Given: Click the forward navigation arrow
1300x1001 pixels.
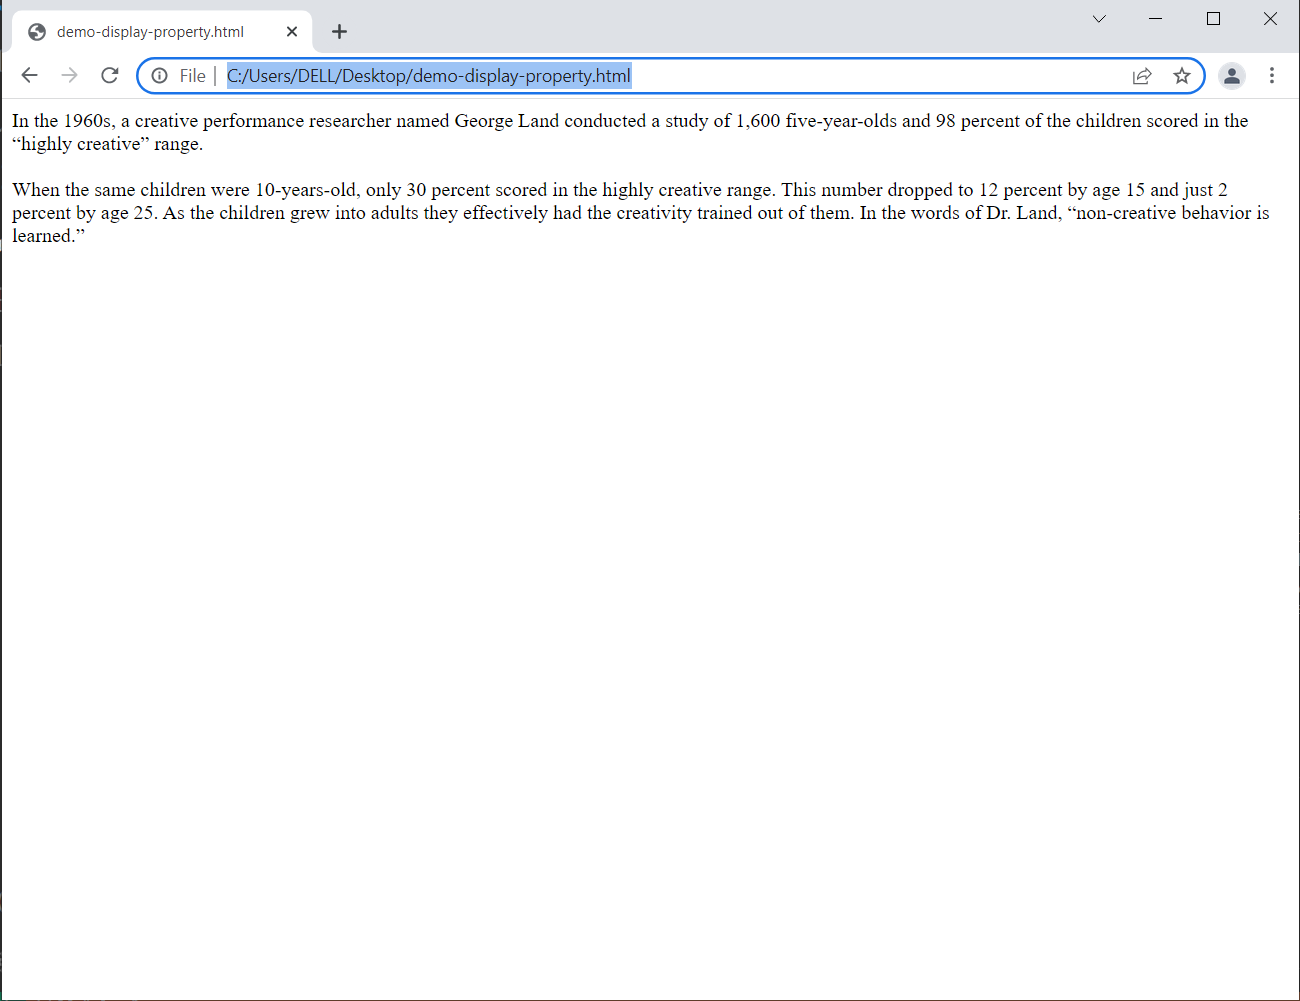Looking at the screenshot, I should point(69,75).
